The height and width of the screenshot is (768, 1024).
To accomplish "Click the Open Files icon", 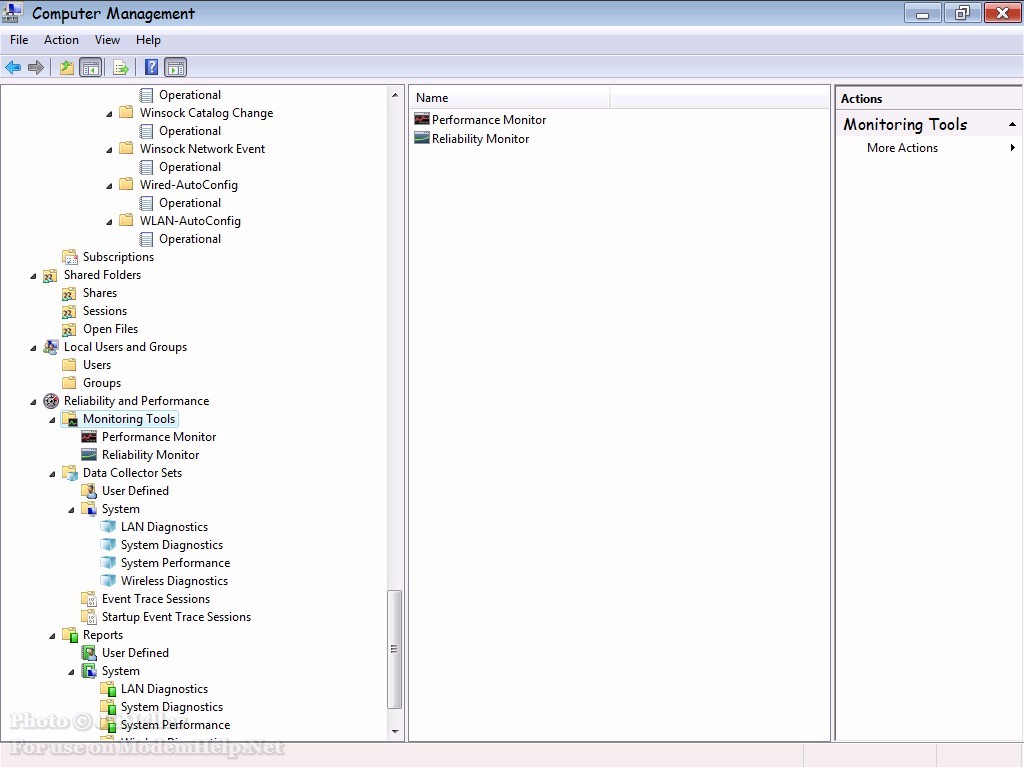I will [x=69, y=329].
